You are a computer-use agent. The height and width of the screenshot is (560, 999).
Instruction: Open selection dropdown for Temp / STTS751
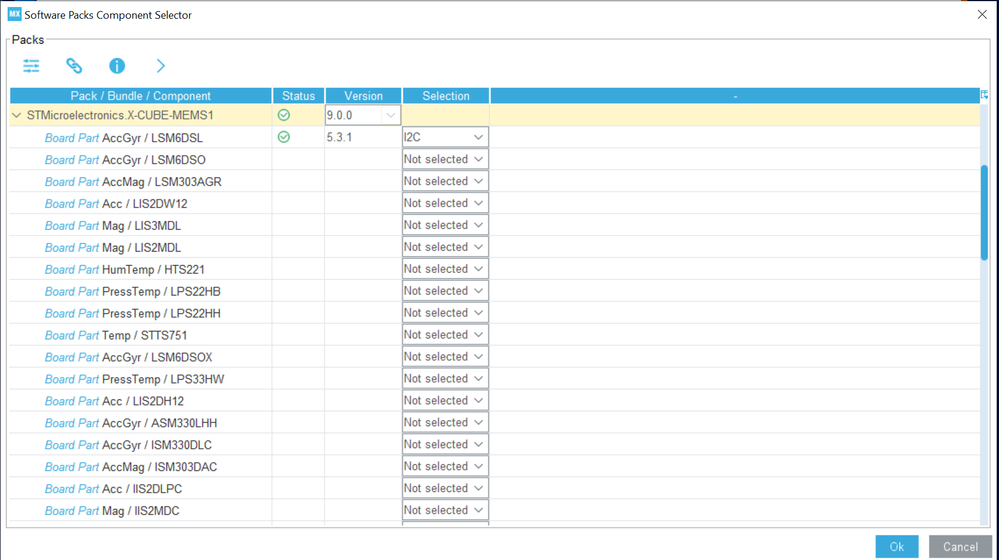pyautogui.click(x=445, y=335)
